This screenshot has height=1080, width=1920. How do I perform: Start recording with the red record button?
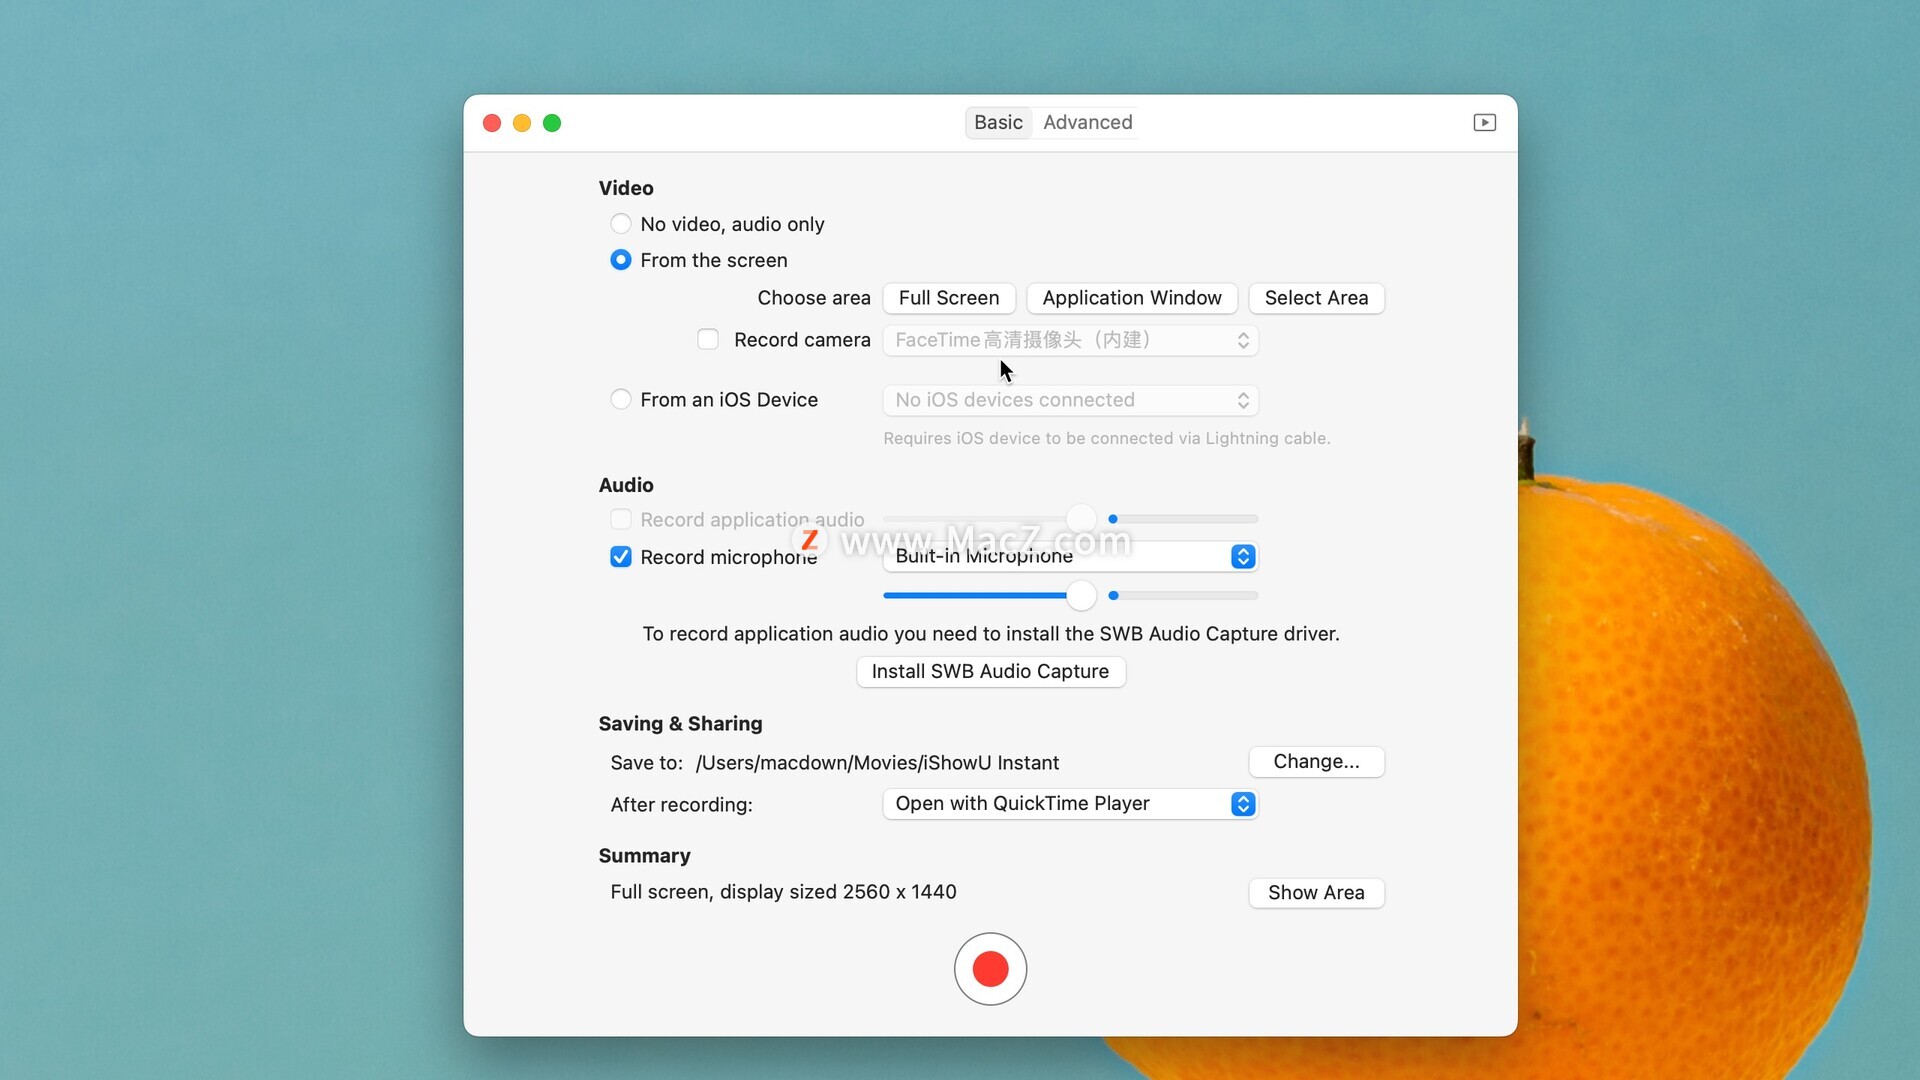[x=990, y=968]
